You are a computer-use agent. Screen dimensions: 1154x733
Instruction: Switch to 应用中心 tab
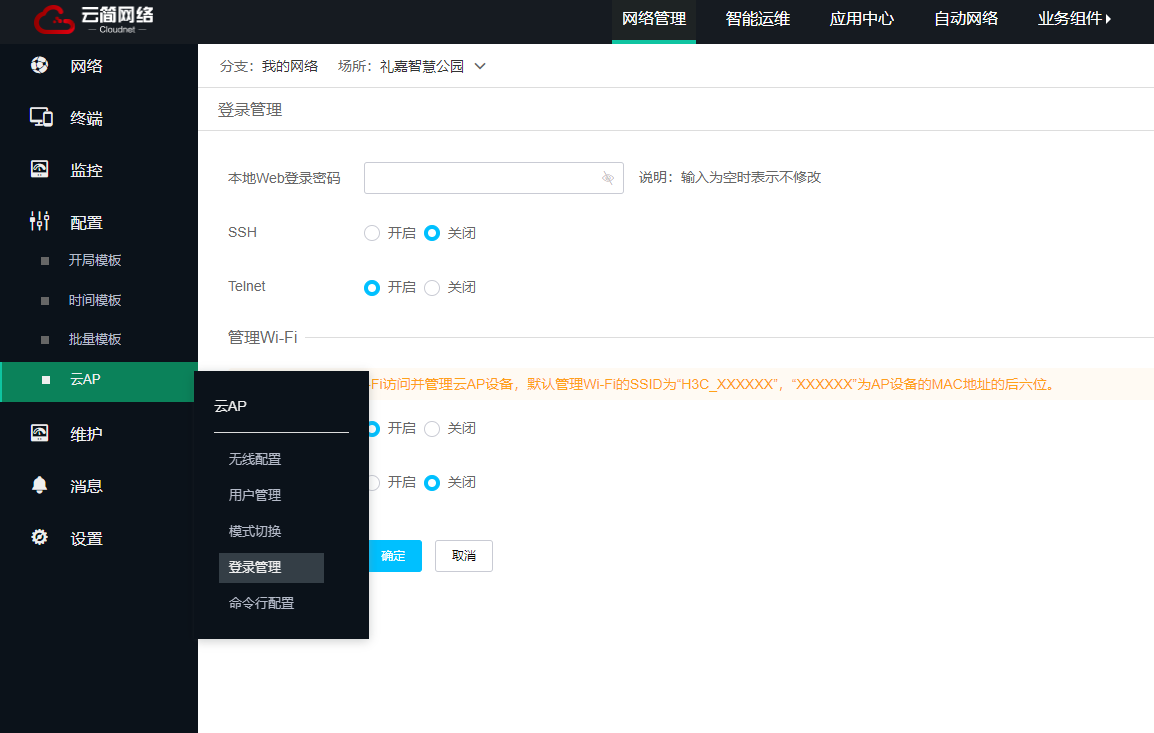(861, 19)
